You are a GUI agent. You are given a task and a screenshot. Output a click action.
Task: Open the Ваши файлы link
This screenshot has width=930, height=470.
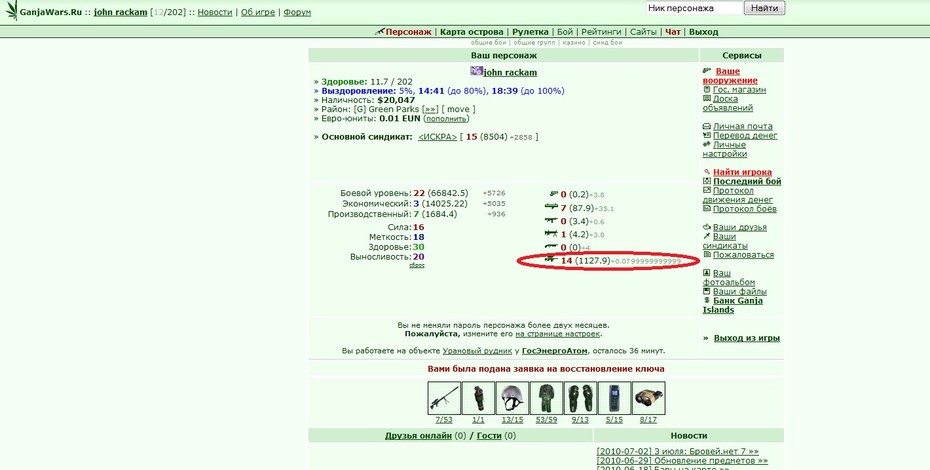(x=740, y=291)
